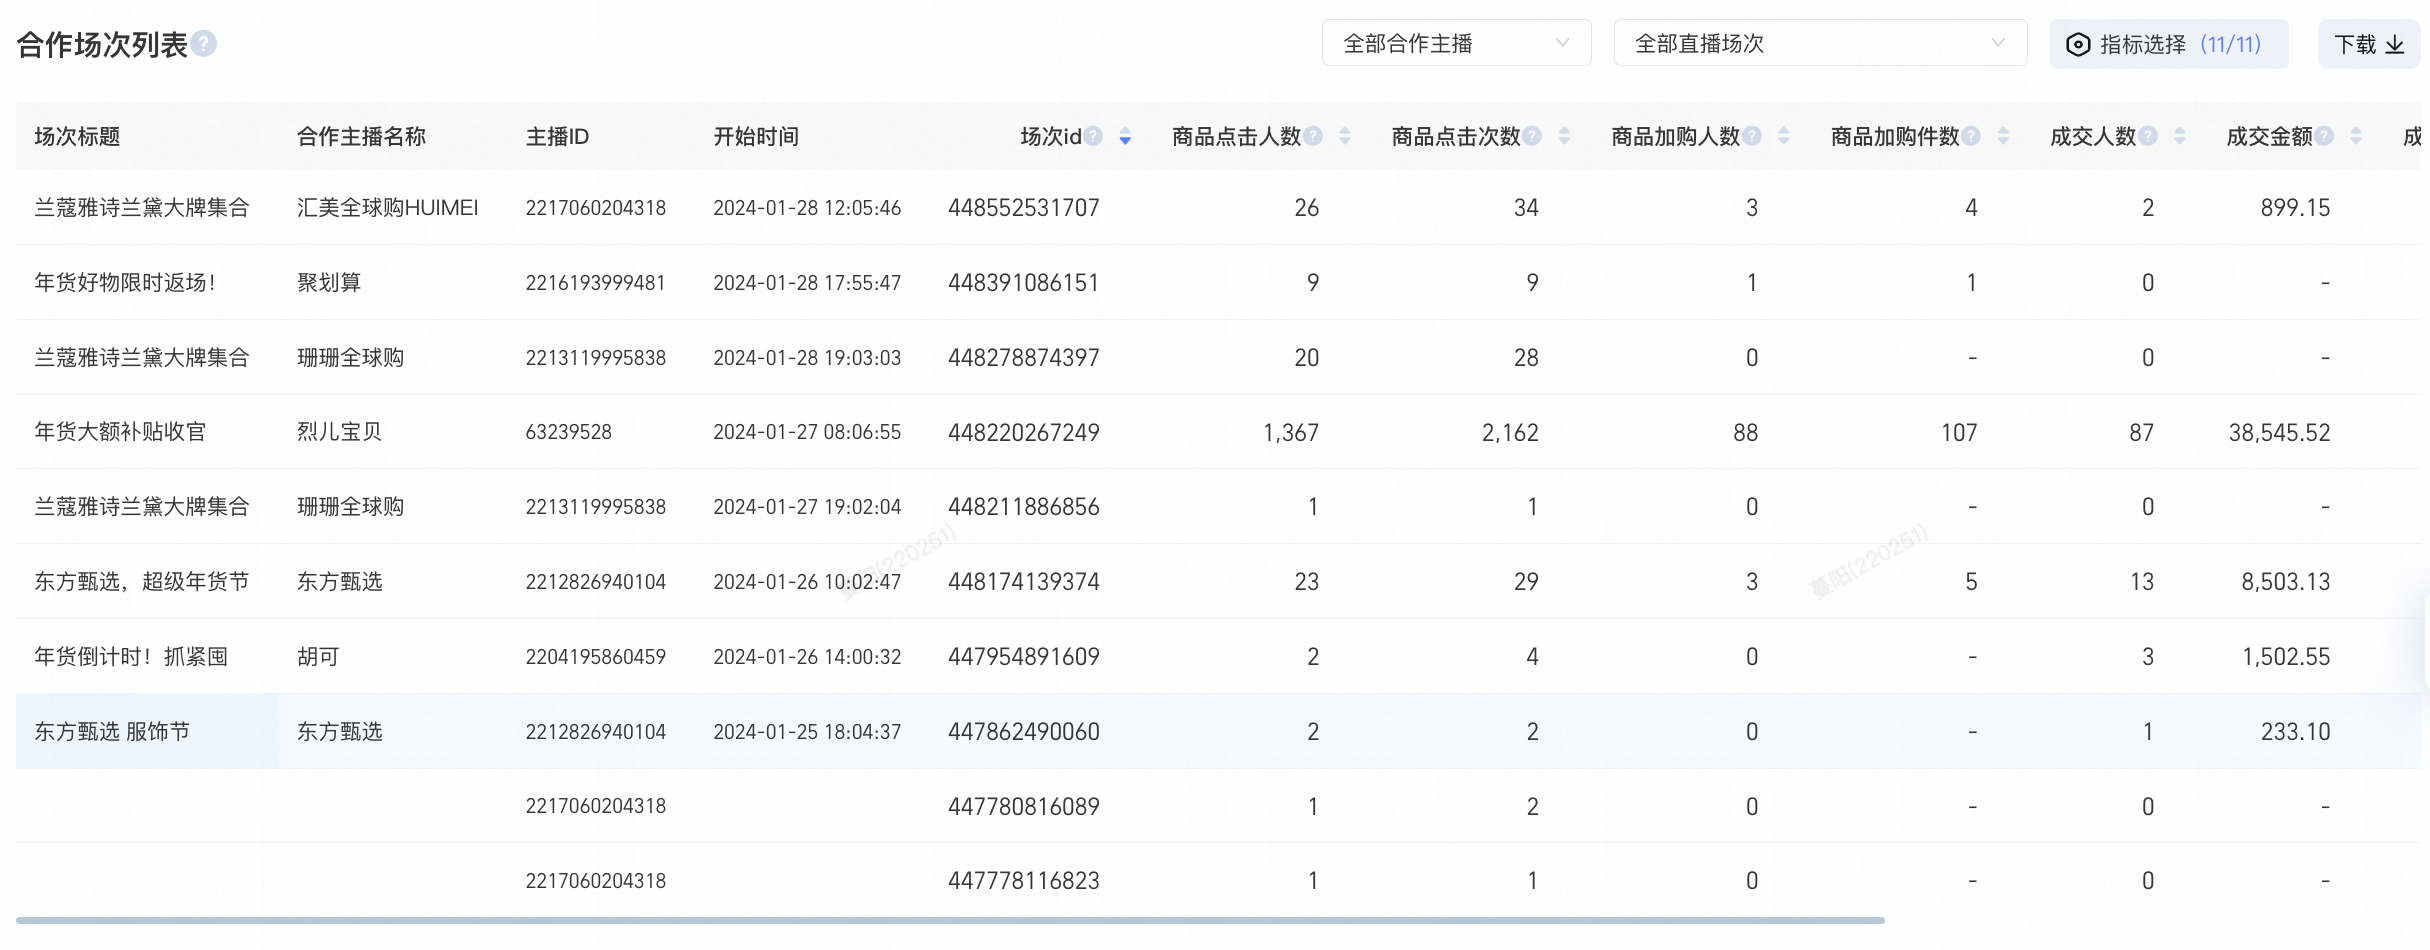The height and width of the screenshot is (950, 2430).
Task: Click the 东方甄选 服饰节 session title
Action: pyautogui.click(x=112, y=732)
